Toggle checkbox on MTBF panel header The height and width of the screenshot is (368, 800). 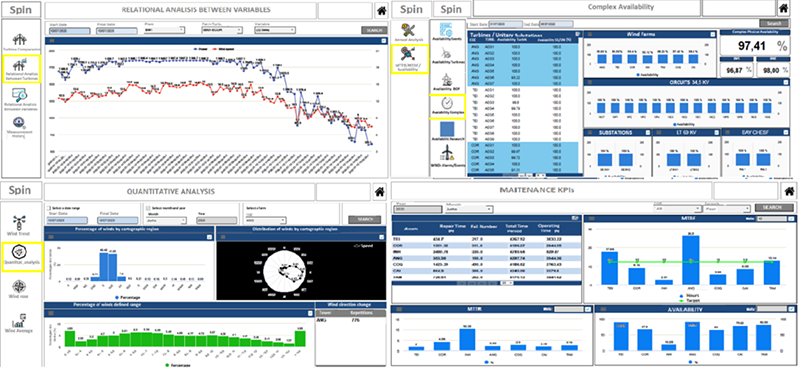[x=791, y=218]
